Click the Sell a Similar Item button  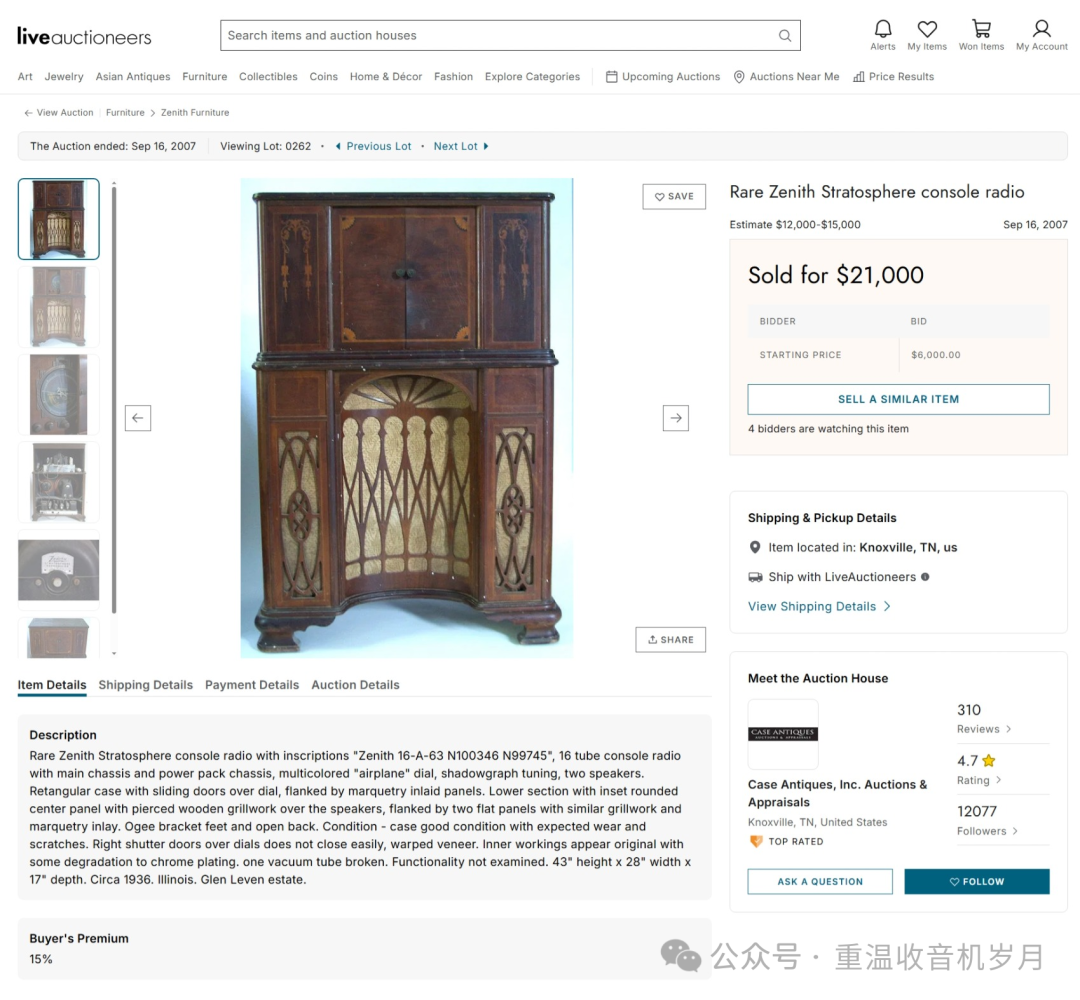tap(898, 399)
